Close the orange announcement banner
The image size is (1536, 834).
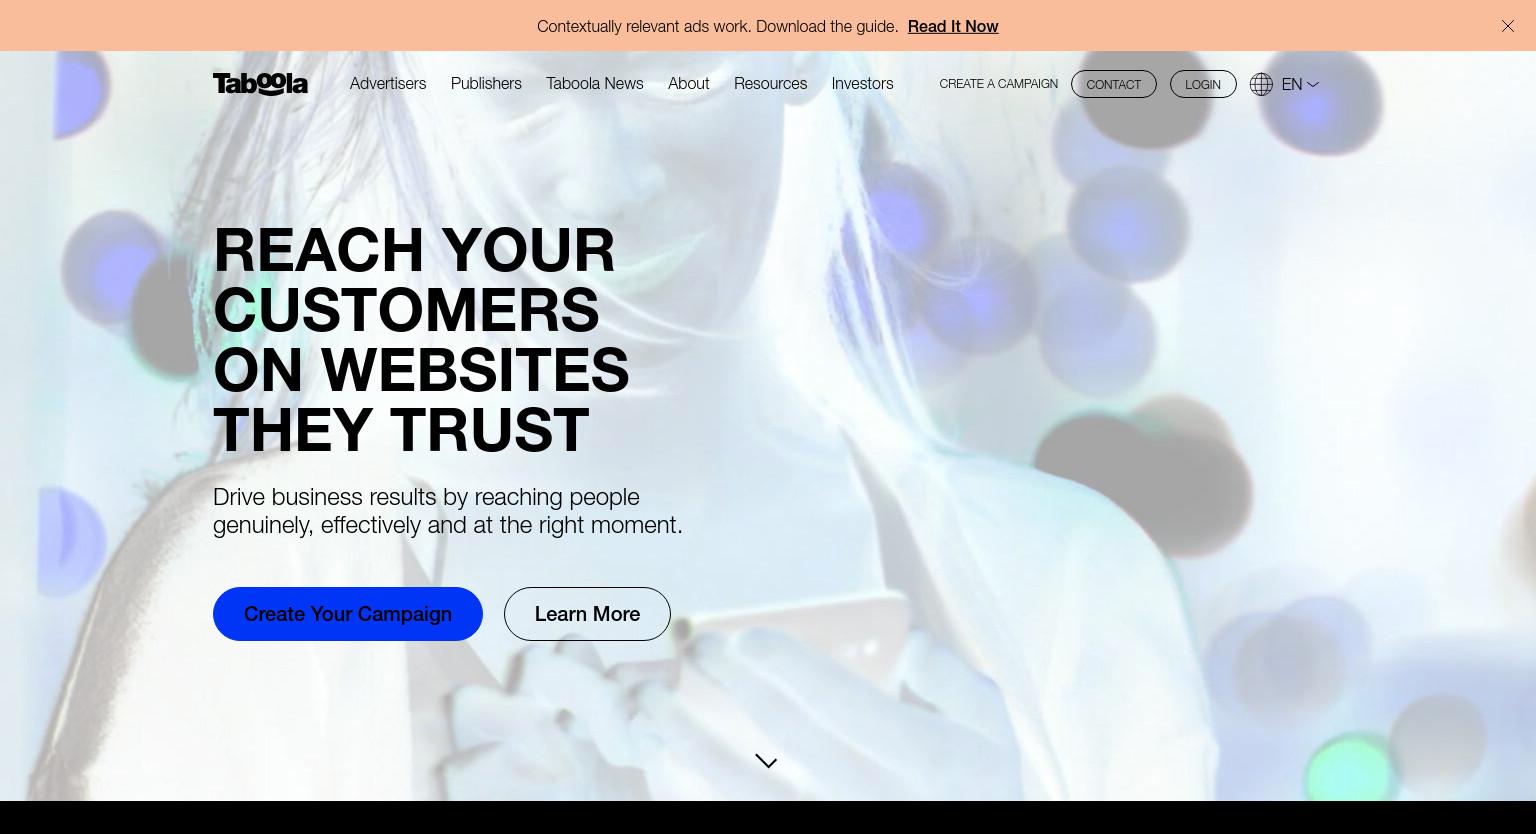pos(1508,26)
